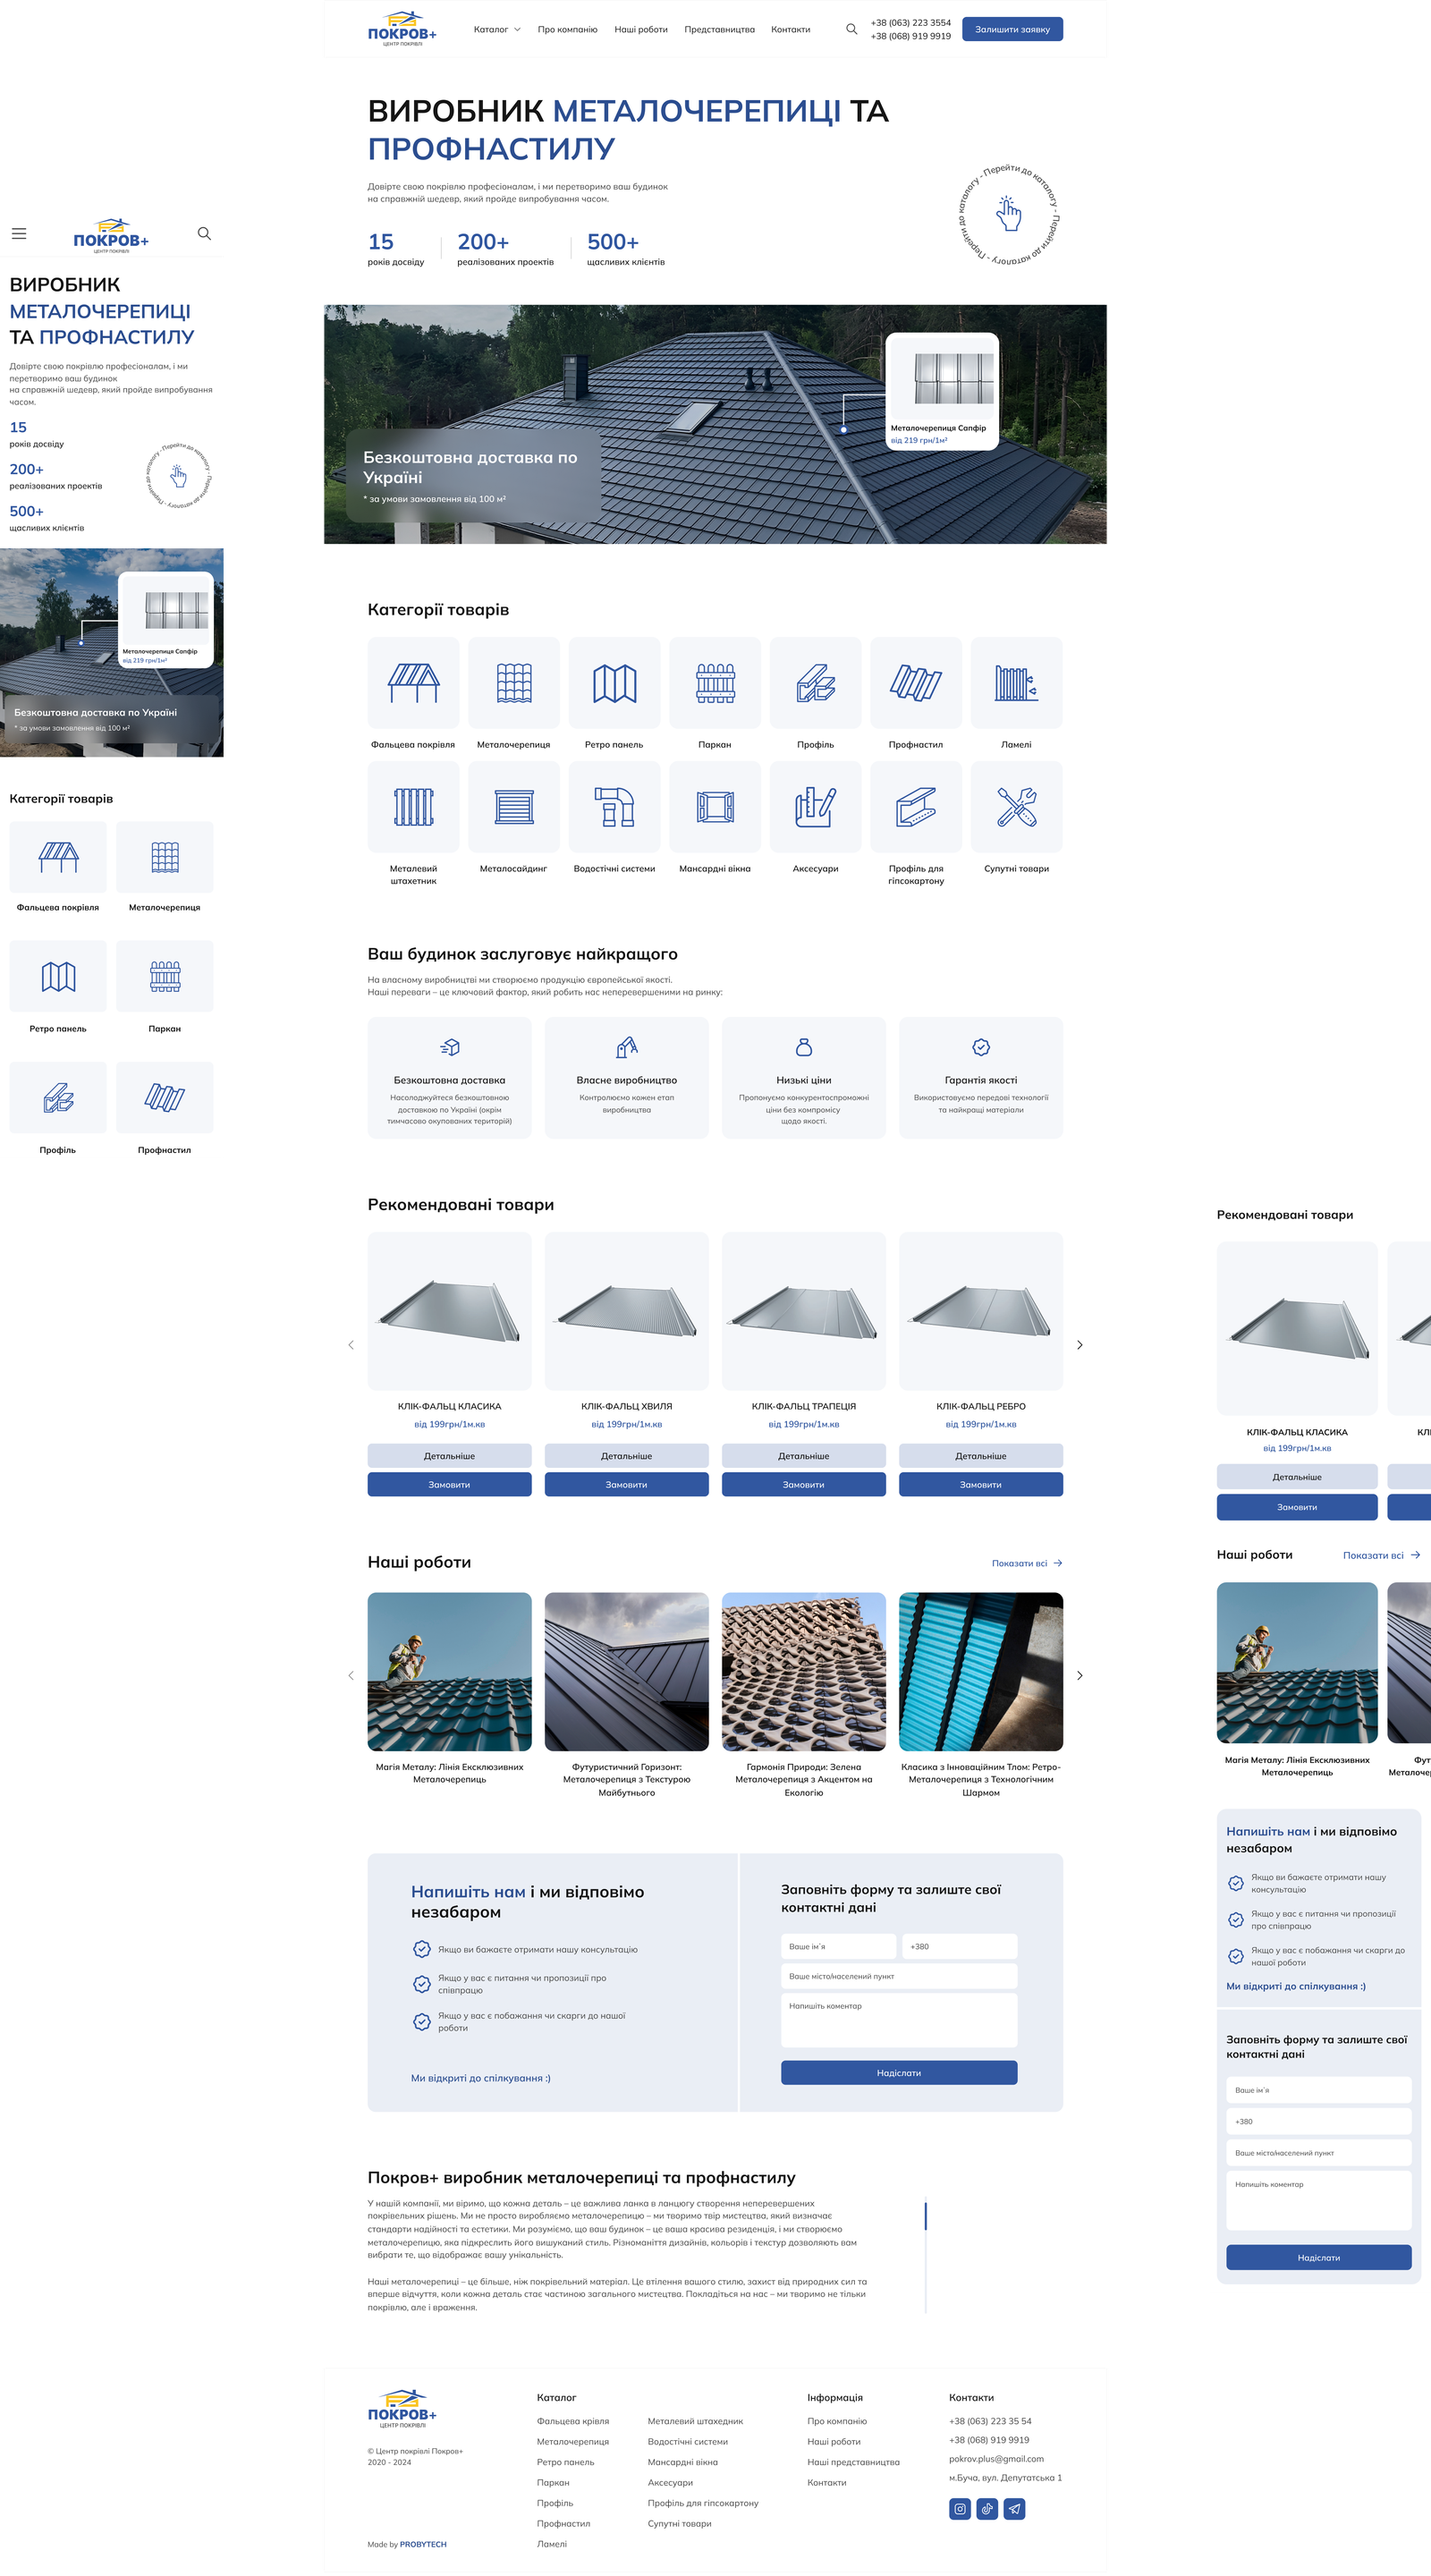Click mobile Замовити under КЛІК-ФАЛЬЦ КЛАСИКА
This screenshot has height=2576, width=1431.
click(1297, 1507)
